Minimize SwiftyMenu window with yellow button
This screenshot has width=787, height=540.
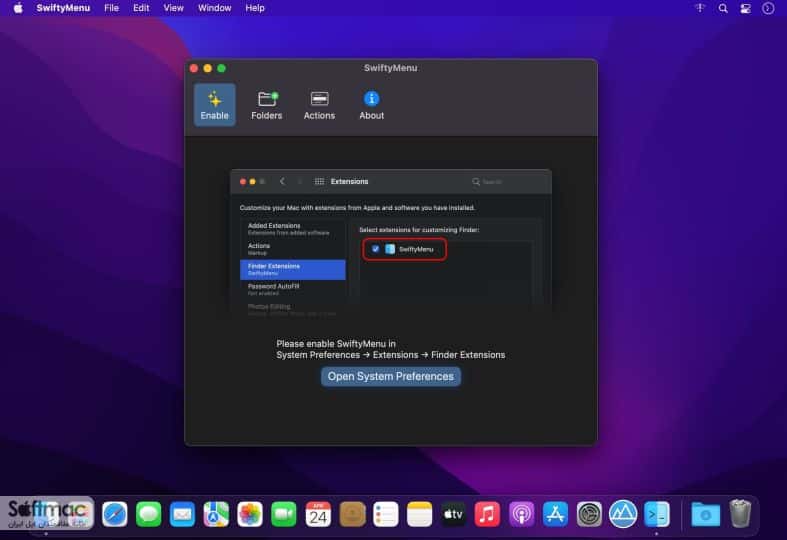pos(208,68)
